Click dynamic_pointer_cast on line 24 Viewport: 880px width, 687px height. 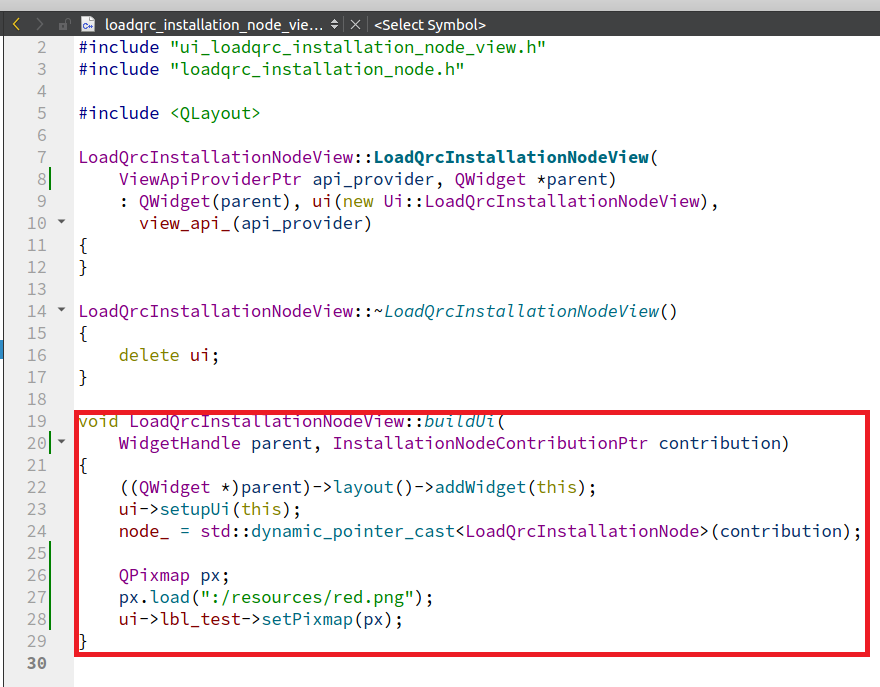tap(353, 531)
